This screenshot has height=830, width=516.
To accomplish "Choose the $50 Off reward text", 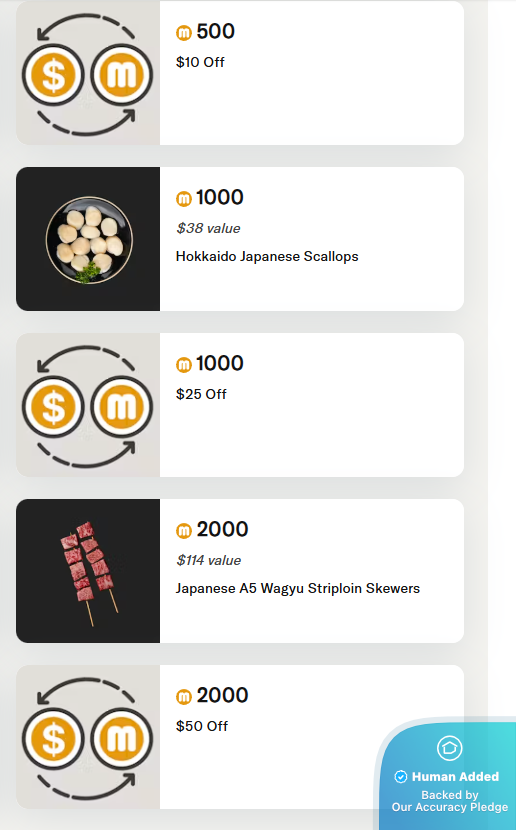I will [202, 726].
